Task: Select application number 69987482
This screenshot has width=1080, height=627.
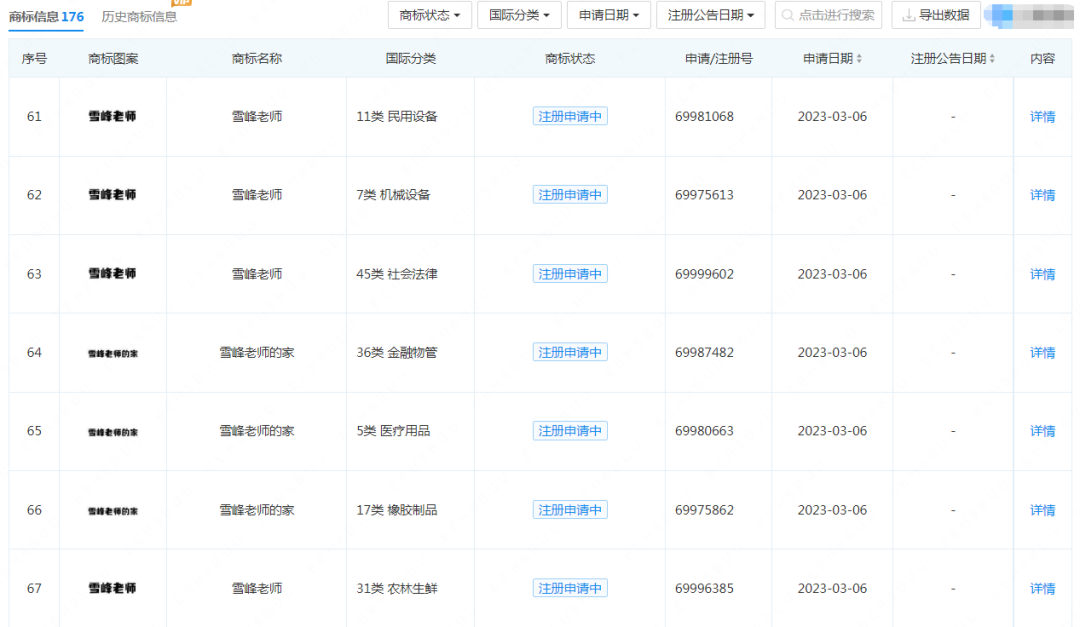Action: click(704, 353)
